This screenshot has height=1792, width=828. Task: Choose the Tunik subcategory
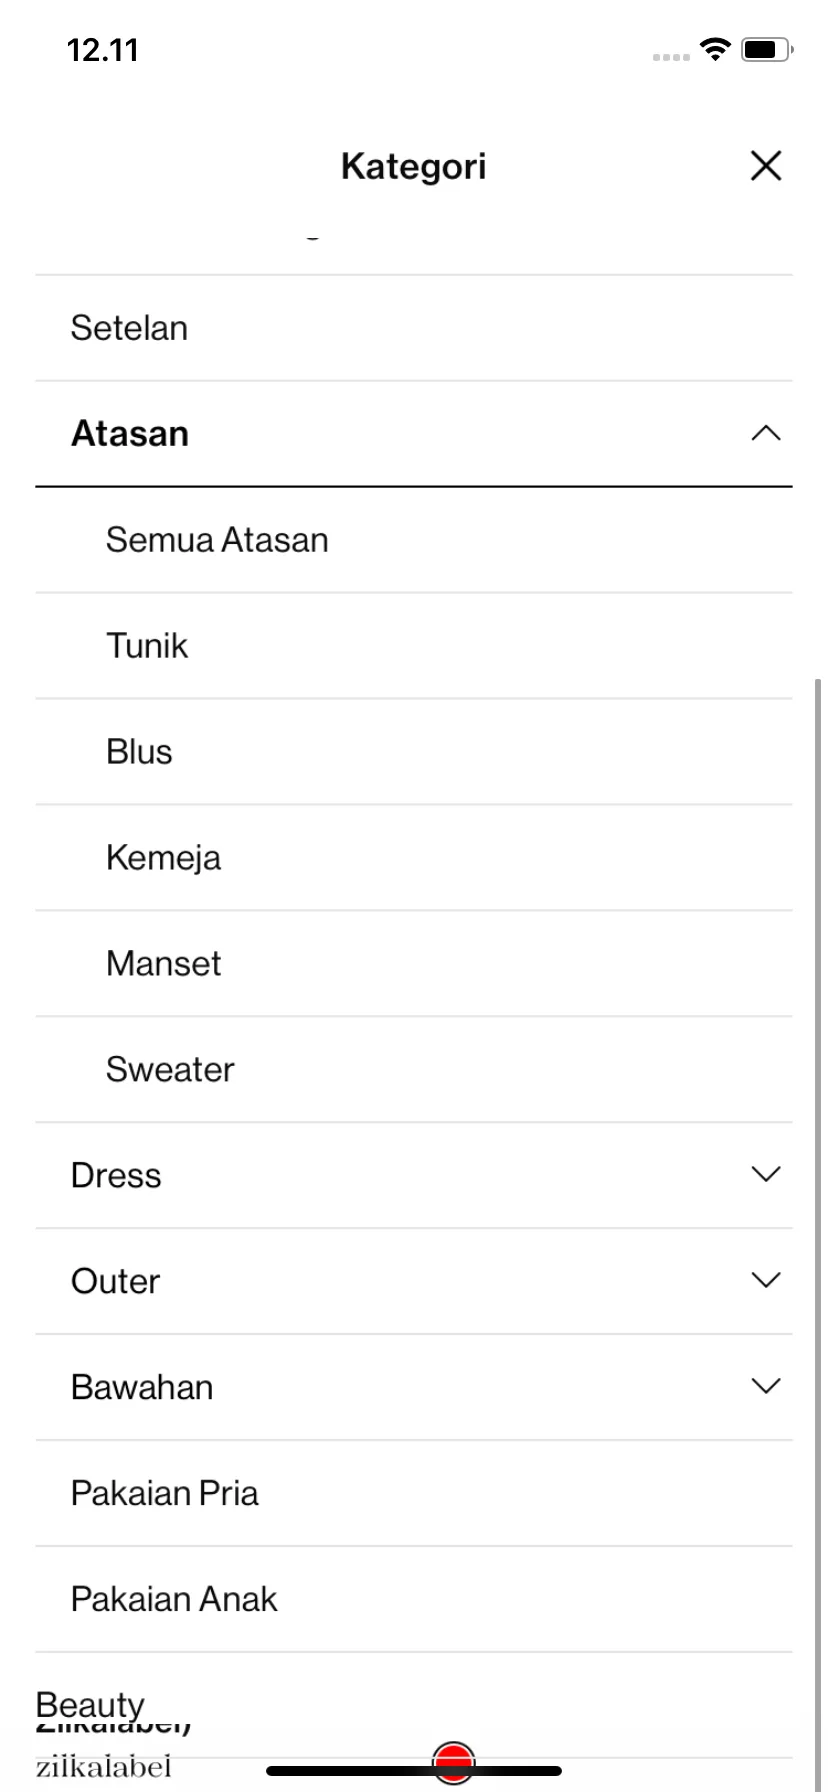click(414, 646)
